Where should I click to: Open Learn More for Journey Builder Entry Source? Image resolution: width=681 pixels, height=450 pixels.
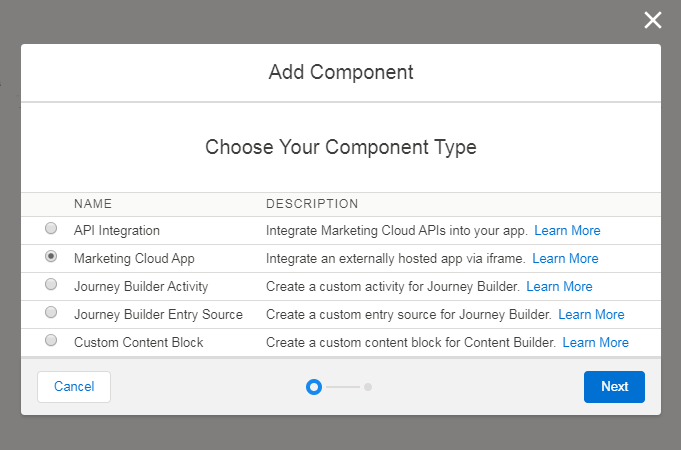(591, 315)
